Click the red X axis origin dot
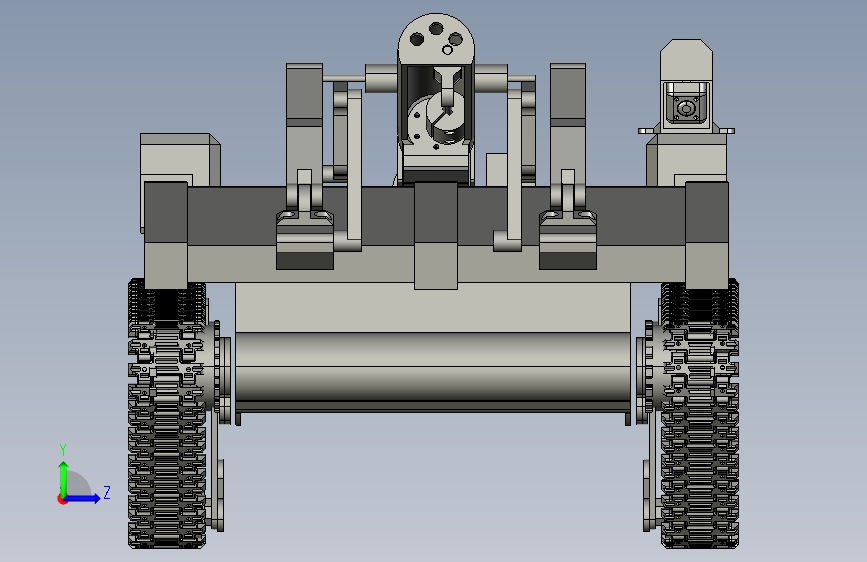Screen dimensions: 867x562 (62, 499)
